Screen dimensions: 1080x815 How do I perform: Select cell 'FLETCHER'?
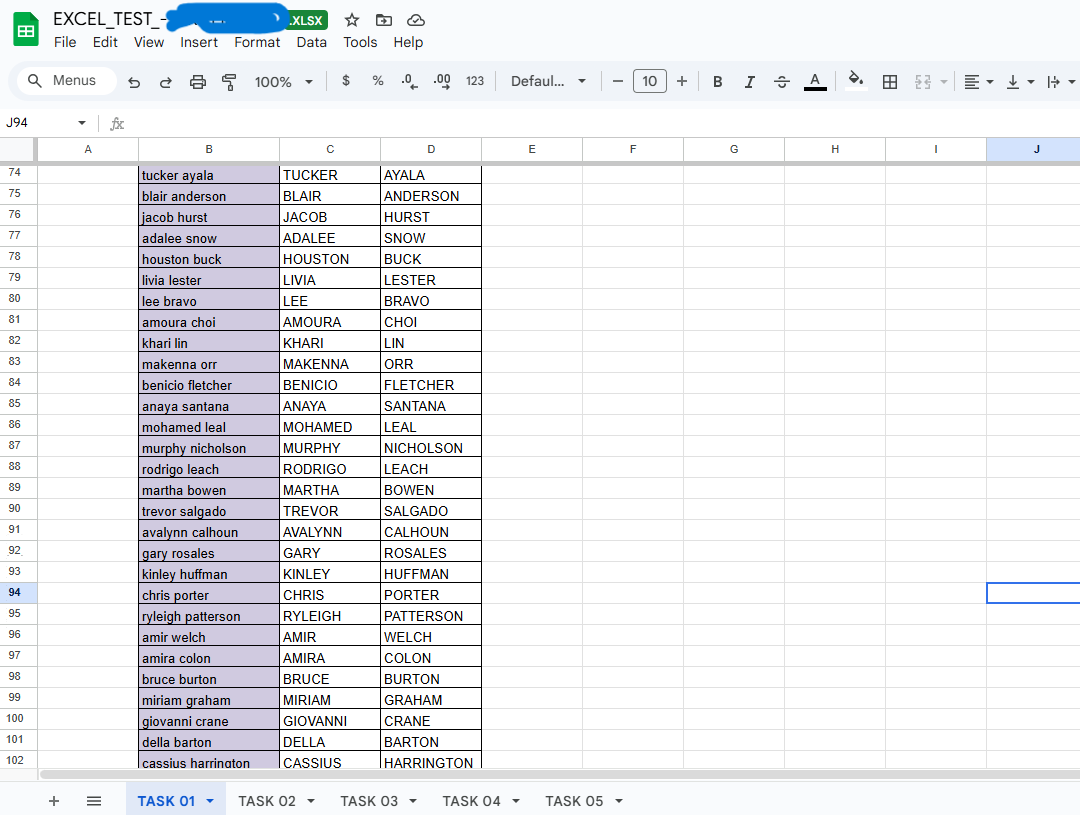[x=430, y=384]
